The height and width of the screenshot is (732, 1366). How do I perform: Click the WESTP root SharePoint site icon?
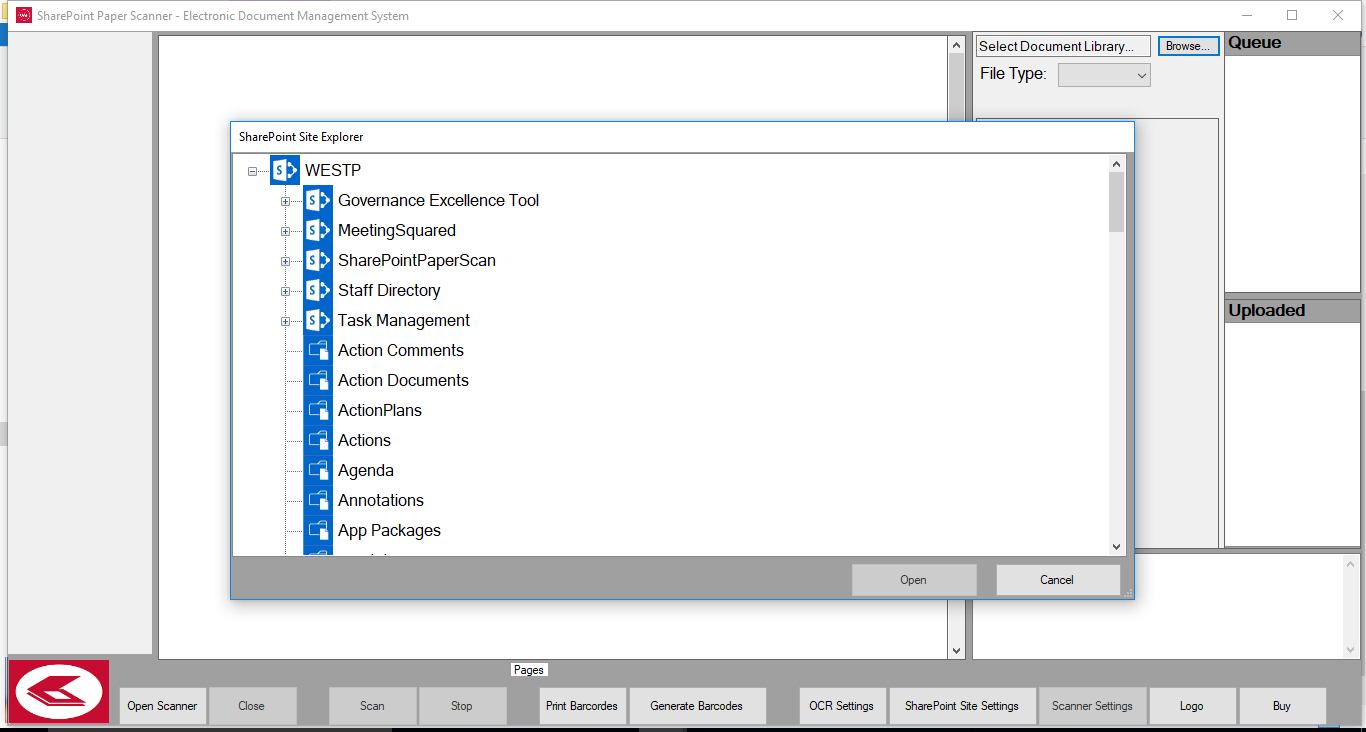[285, 170]
